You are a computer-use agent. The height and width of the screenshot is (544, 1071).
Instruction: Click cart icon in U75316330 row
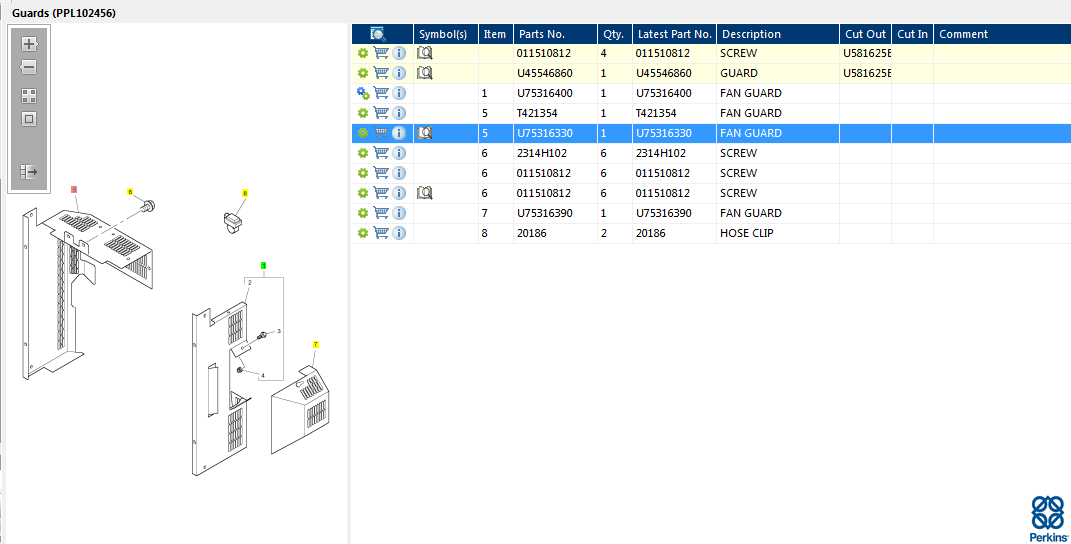381,133
